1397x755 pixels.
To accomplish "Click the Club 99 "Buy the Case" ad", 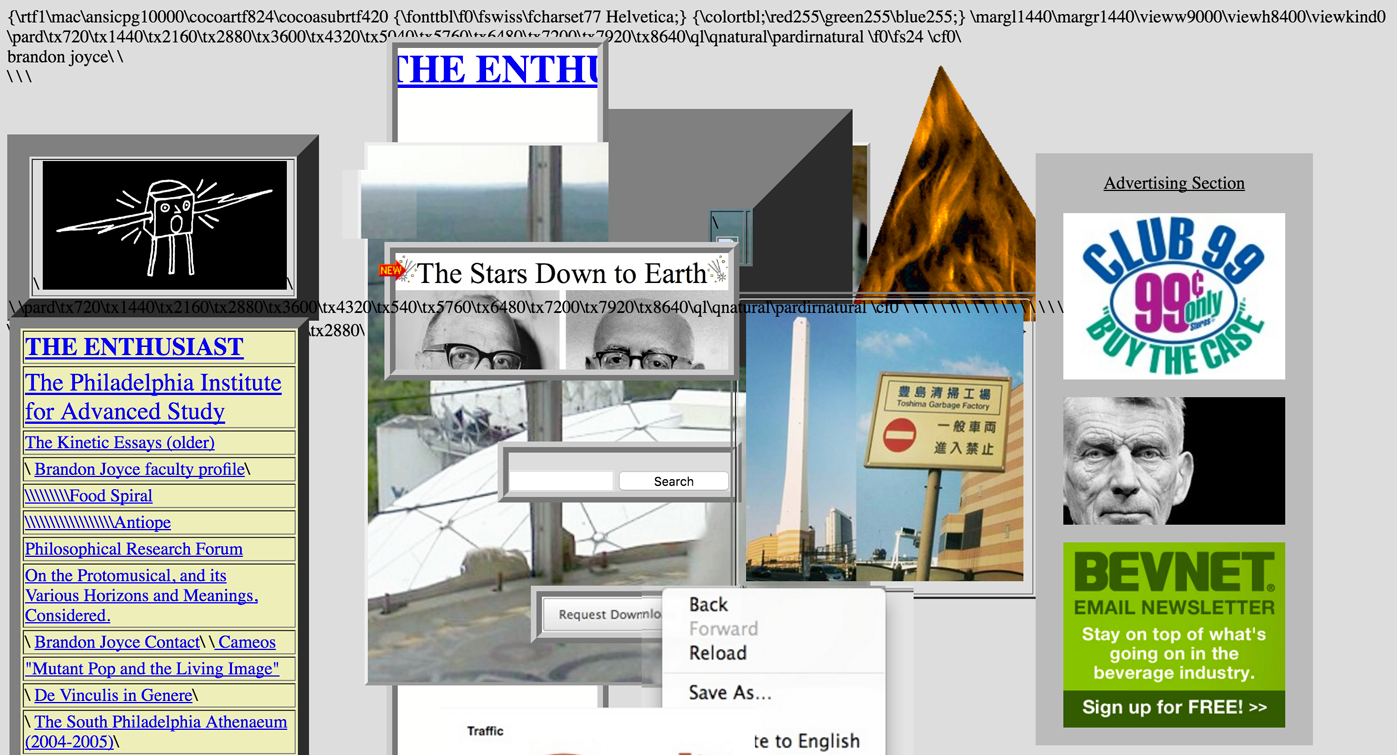I will point(1173,295).
